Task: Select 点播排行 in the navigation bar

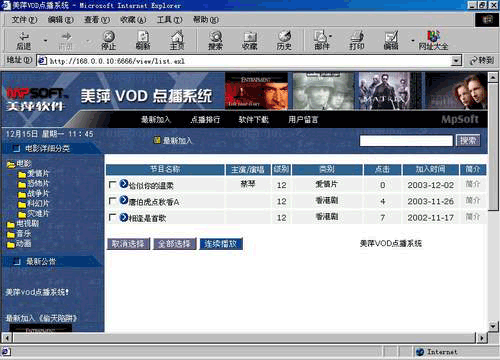Action: pyautogui.click(x=205, y=119)
